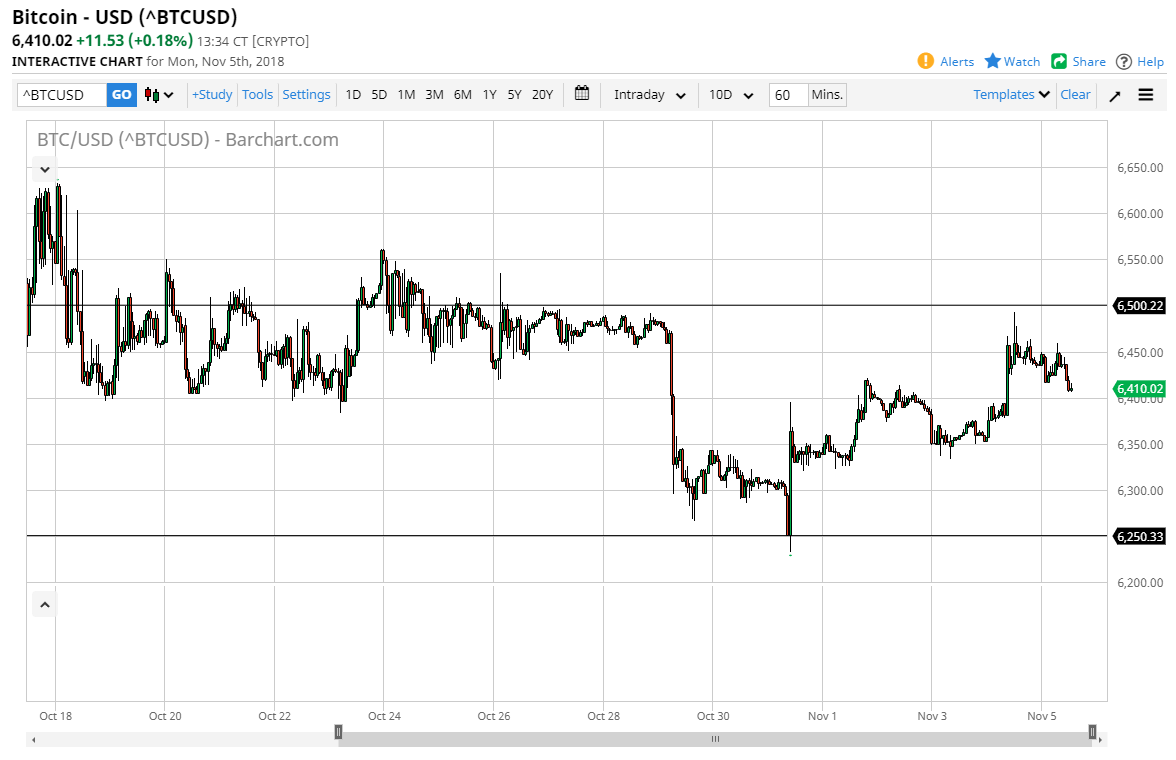This screenshot has width=1176, height=760.
Task: Open the 10D time range dropdown
Action: (731, 95)
